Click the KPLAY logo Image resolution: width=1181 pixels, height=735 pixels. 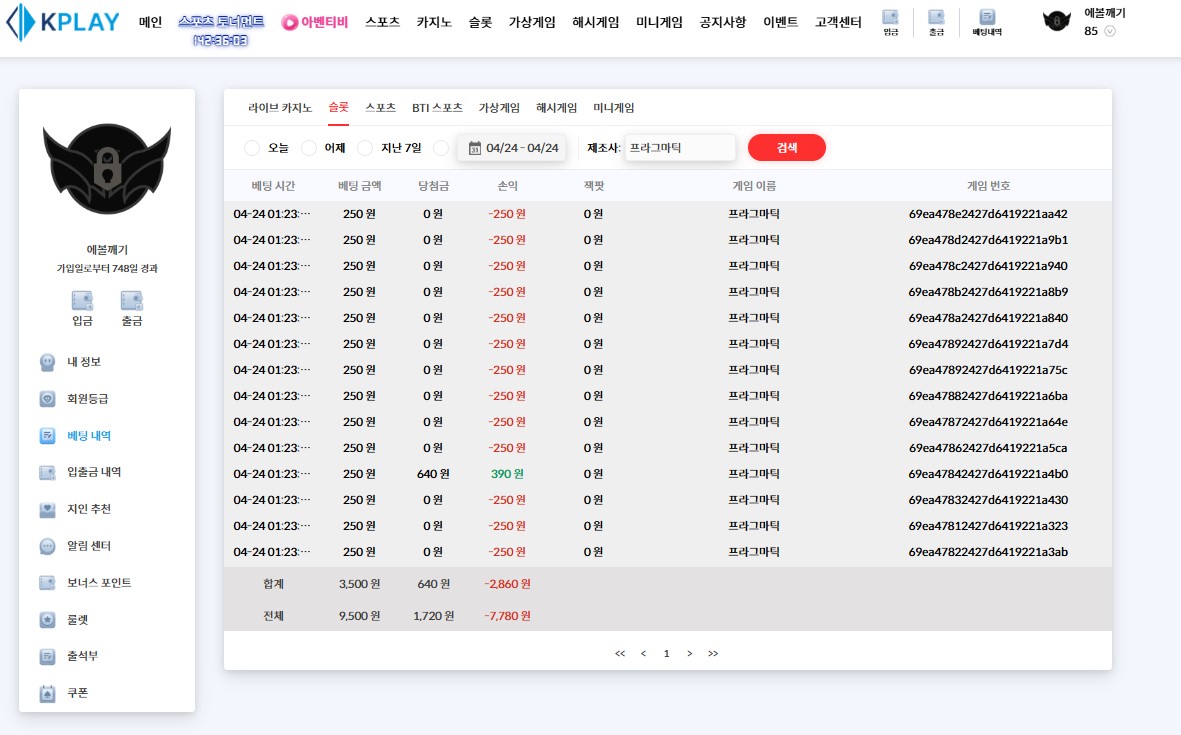[x=63, y=22]
